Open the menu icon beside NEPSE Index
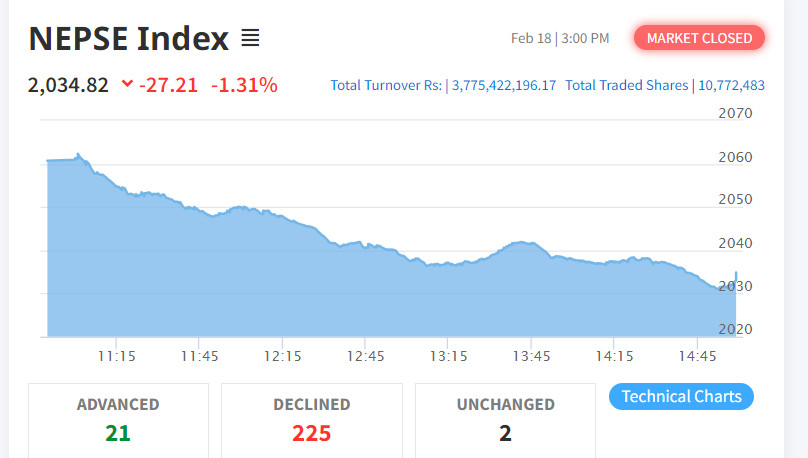This screenshot has height=458, width=808. [x=250, y=39]
